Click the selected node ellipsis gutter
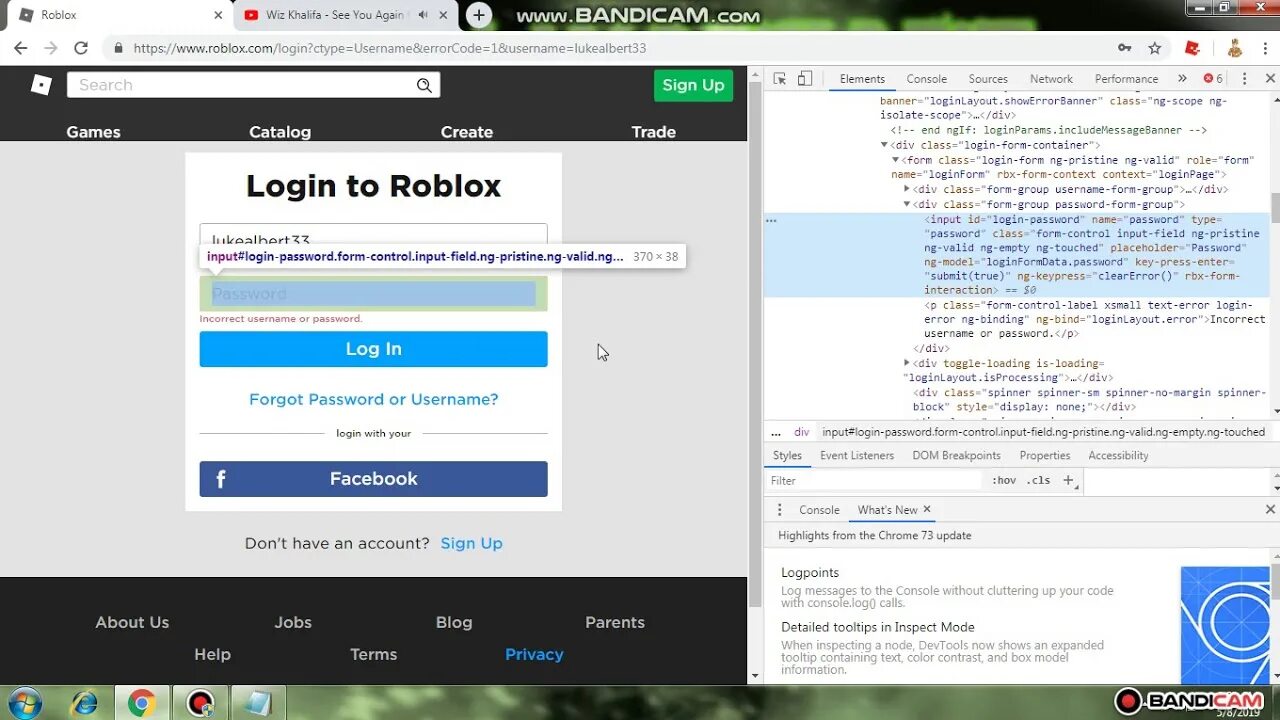 771,220
